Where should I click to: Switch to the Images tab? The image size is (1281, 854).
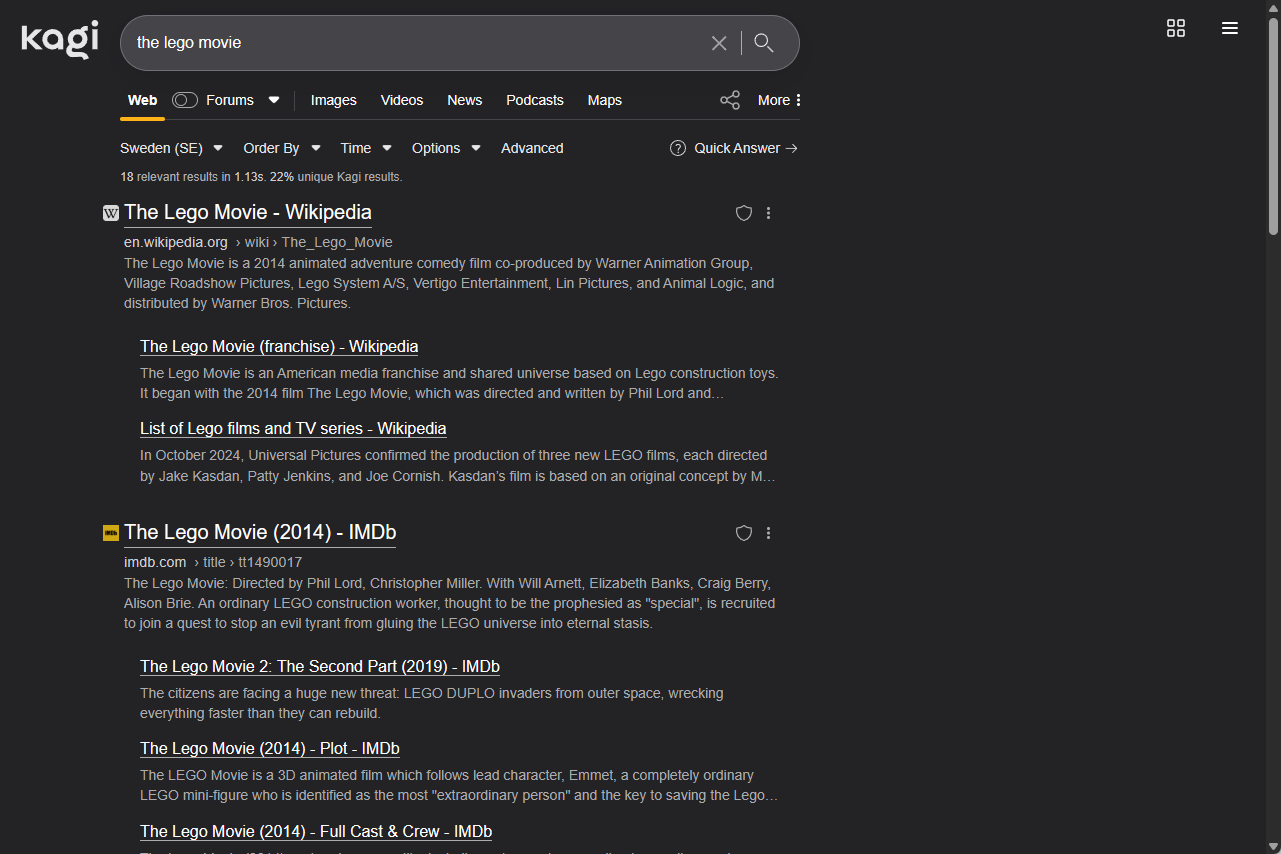coord(333,100)
